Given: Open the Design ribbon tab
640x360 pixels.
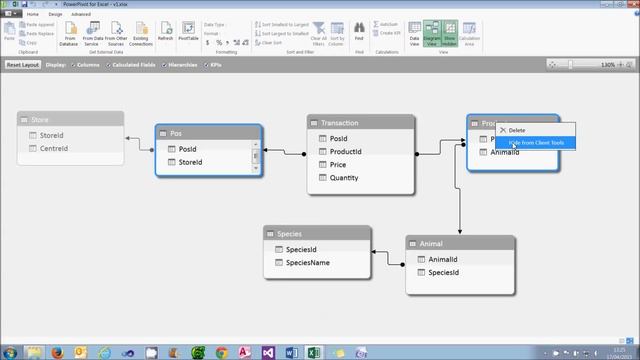Looking at the screenshot, I should (55, 14).
